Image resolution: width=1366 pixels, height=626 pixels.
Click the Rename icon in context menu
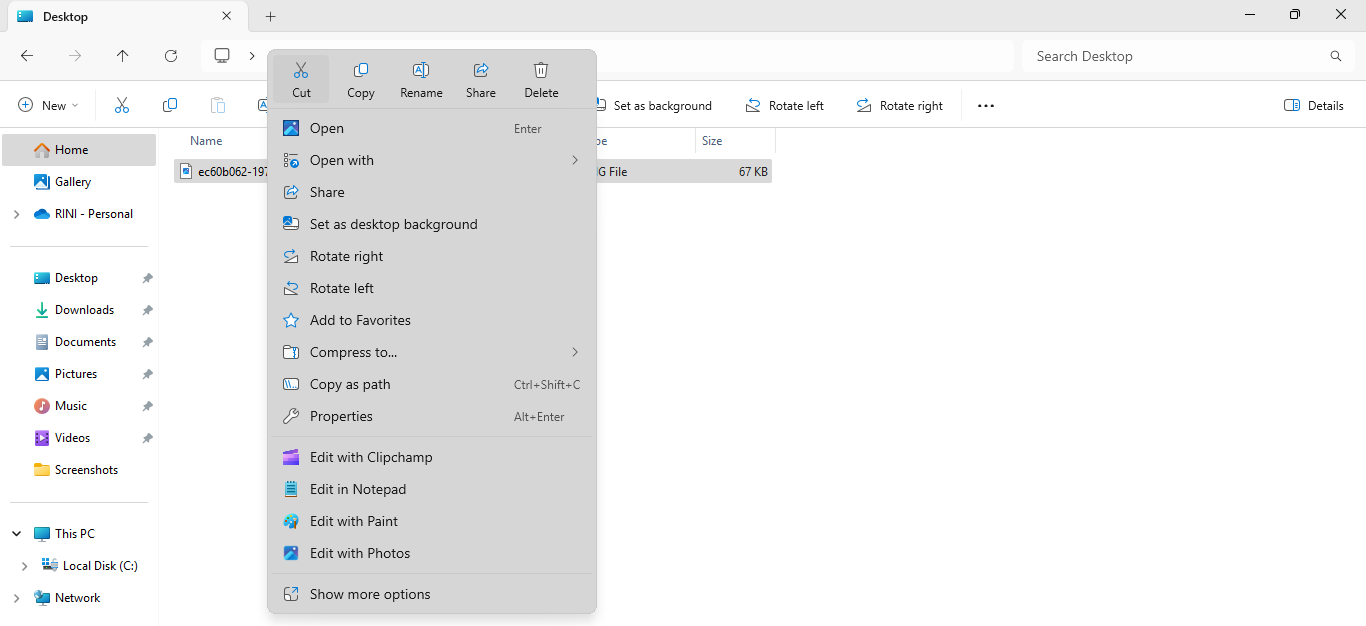coord(421,71)
